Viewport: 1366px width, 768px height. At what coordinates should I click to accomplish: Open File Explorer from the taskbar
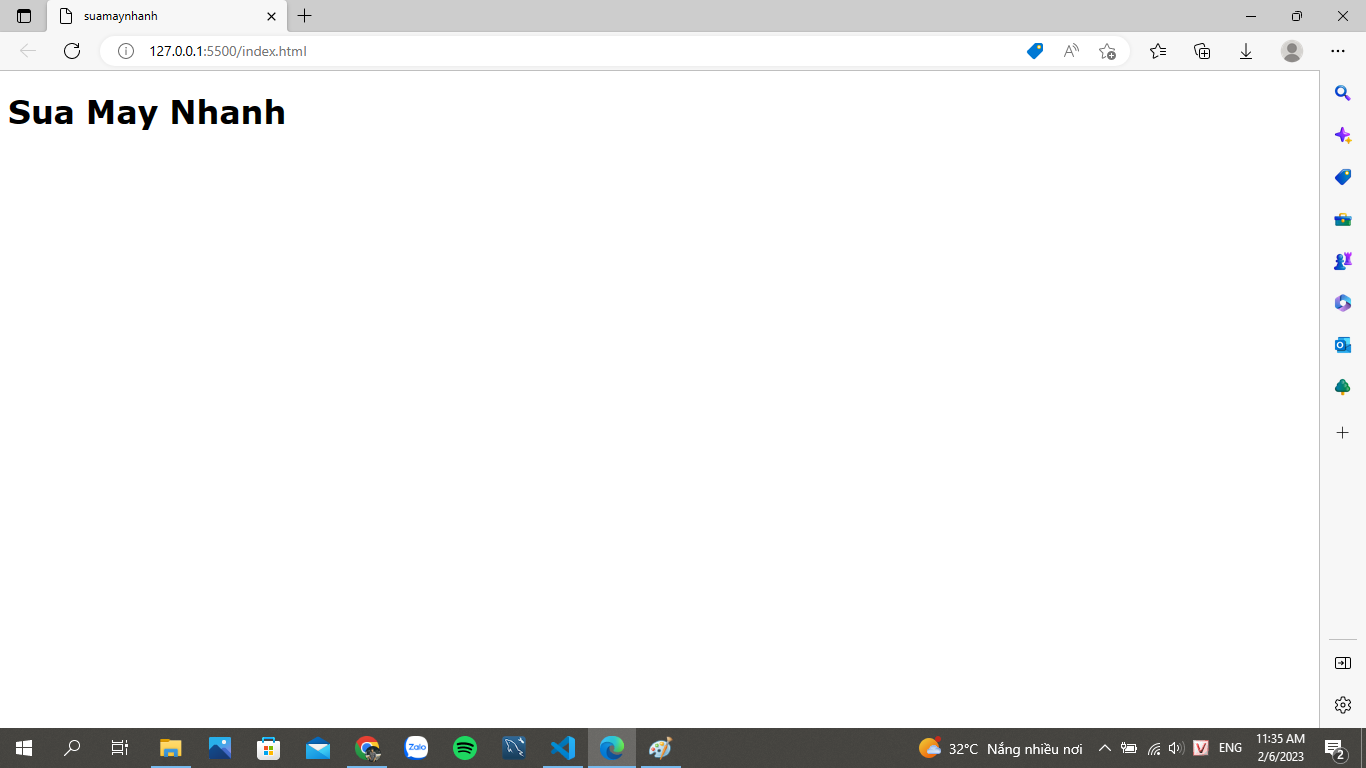tap(171, 748)
